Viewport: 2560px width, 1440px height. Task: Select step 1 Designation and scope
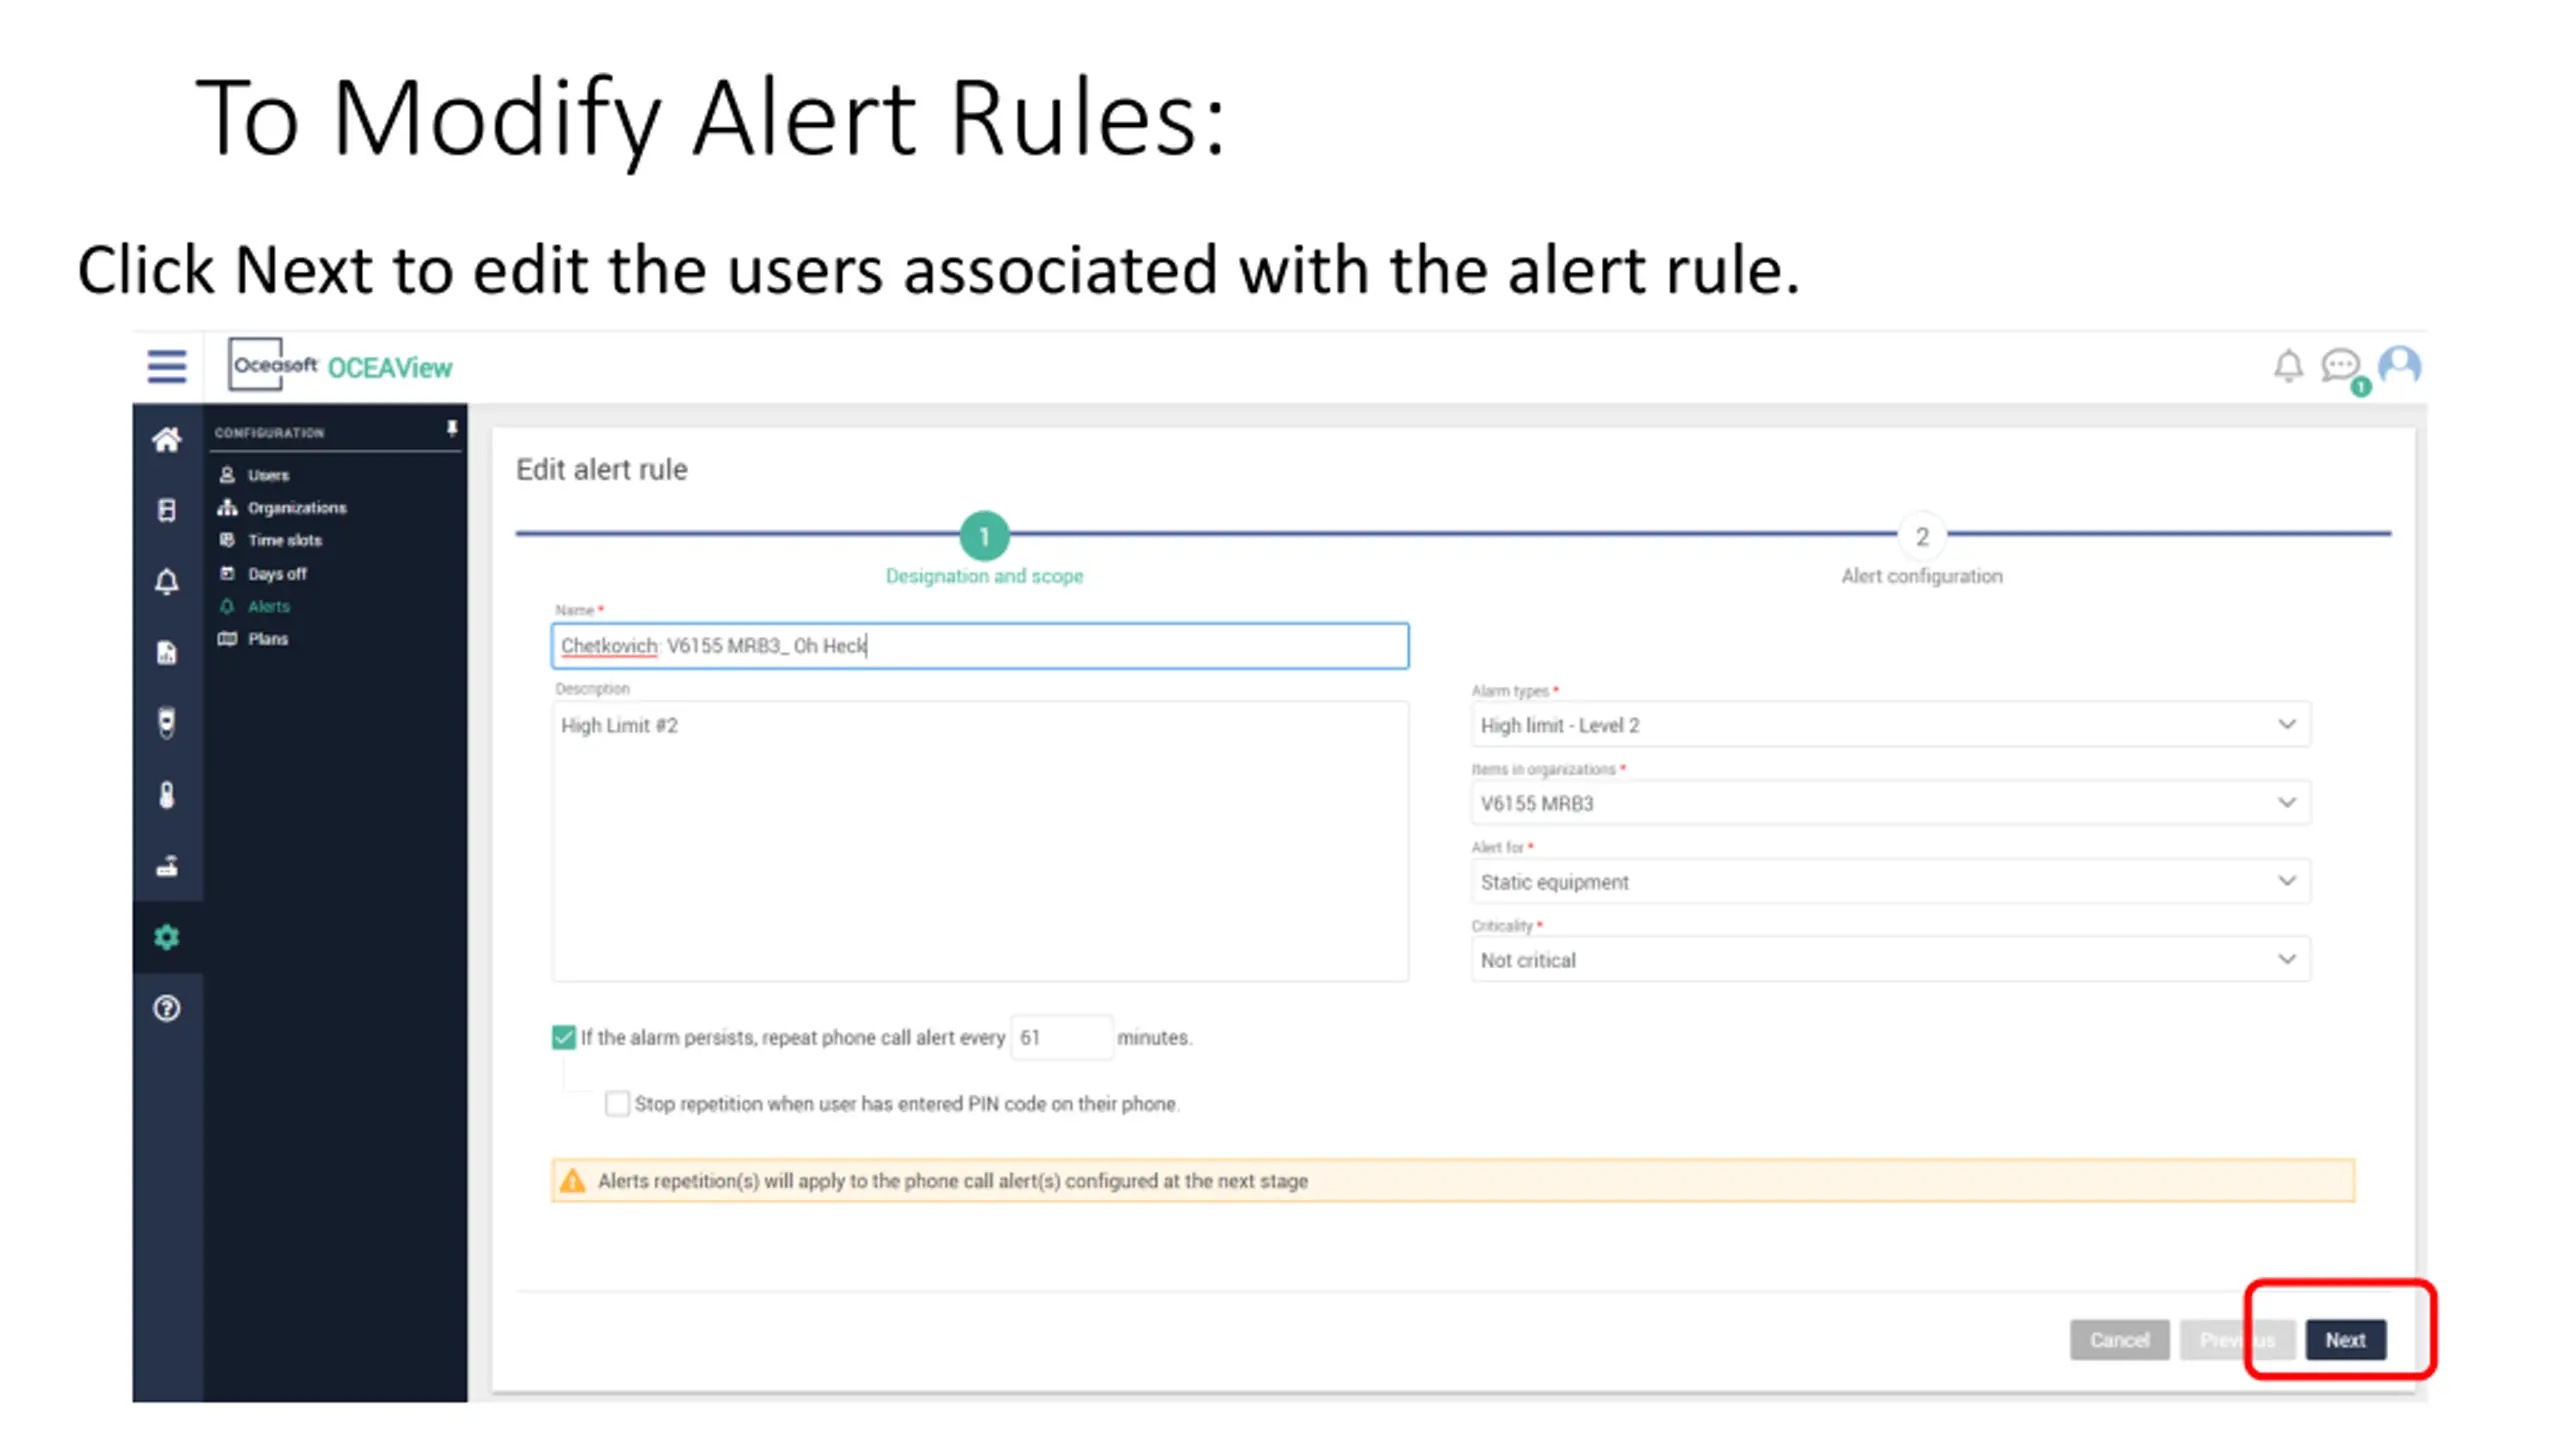point(984,548)
